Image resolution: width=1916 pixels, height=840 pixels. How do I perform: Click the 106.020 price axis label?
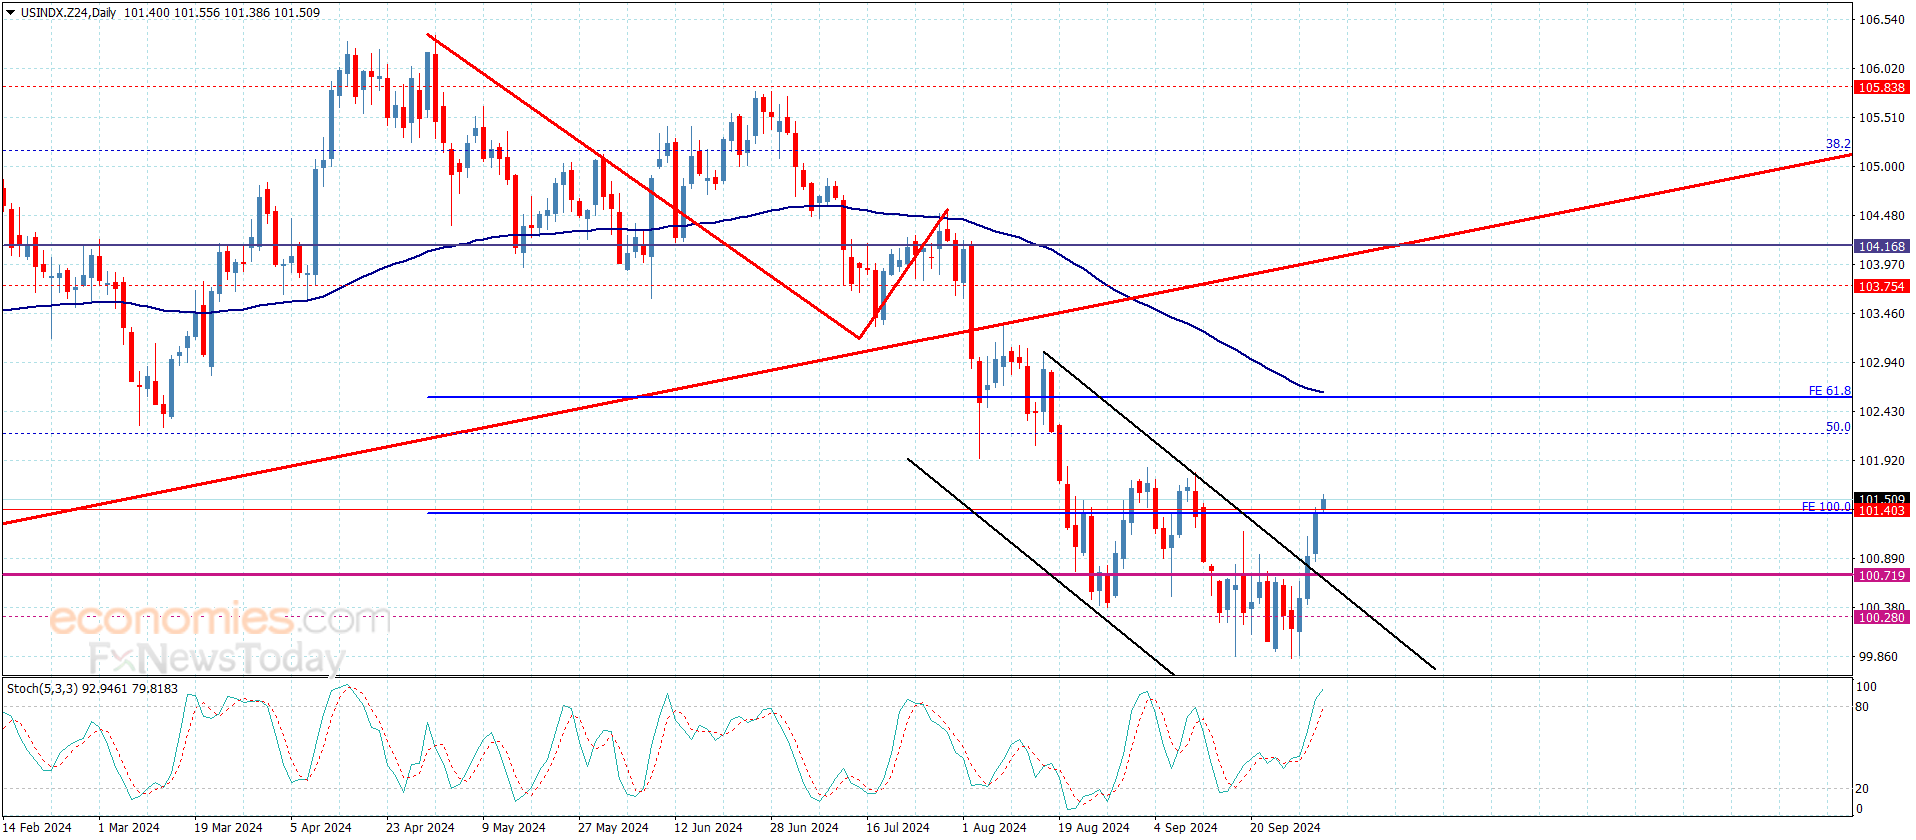(x=1881, y=68)
